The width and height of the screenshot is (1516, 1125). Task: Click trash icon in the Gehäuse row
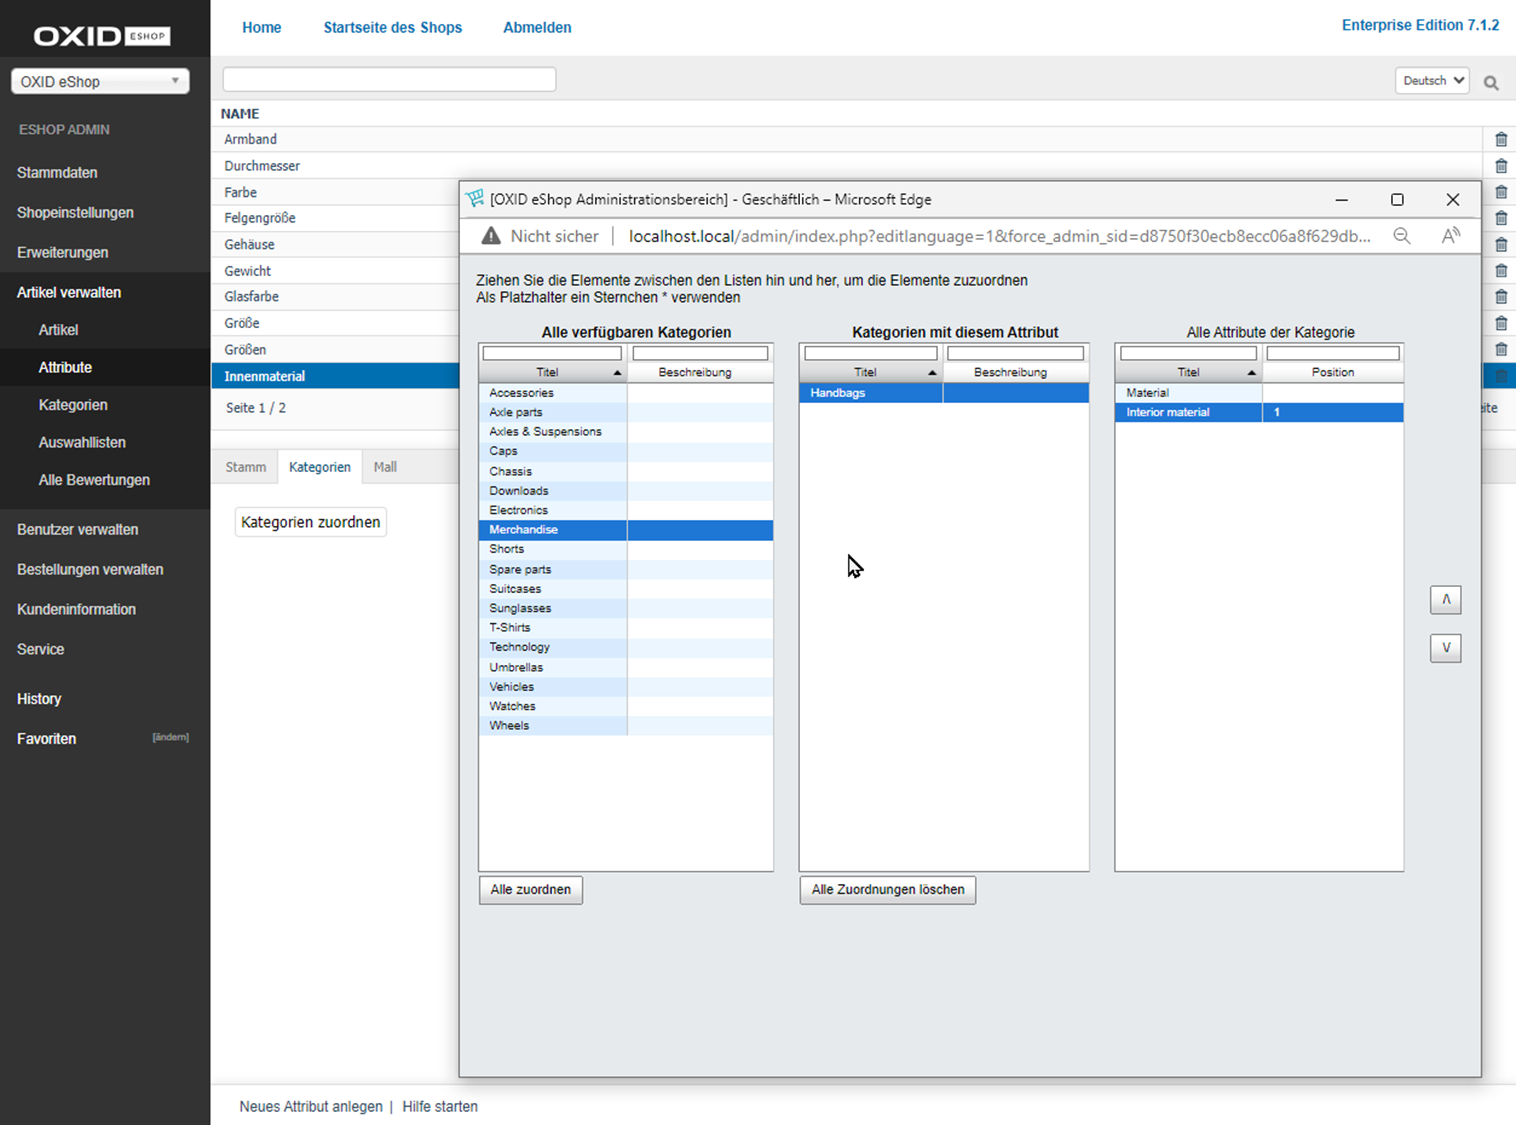(x=1500, y=245)
